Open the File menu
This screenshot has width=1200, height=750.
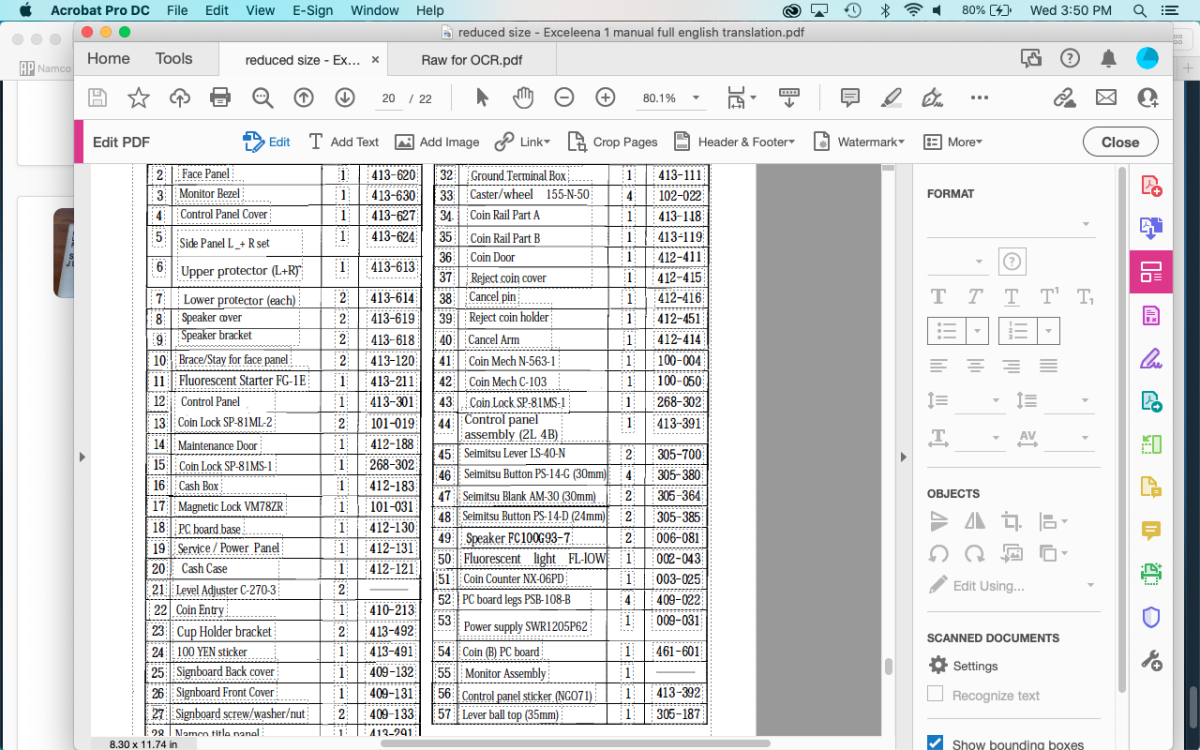point(177,10)
